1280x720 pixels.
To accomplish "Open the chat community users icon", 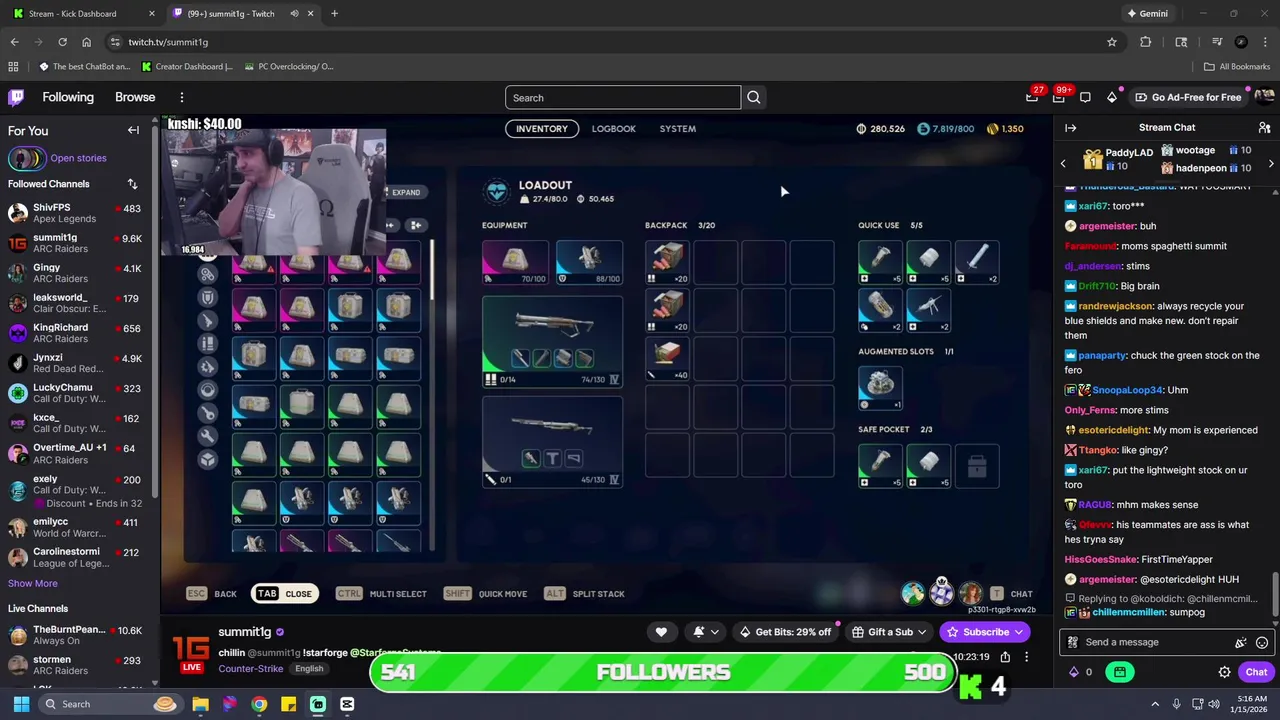I will pyautogui.click(x=1264, y=128).
